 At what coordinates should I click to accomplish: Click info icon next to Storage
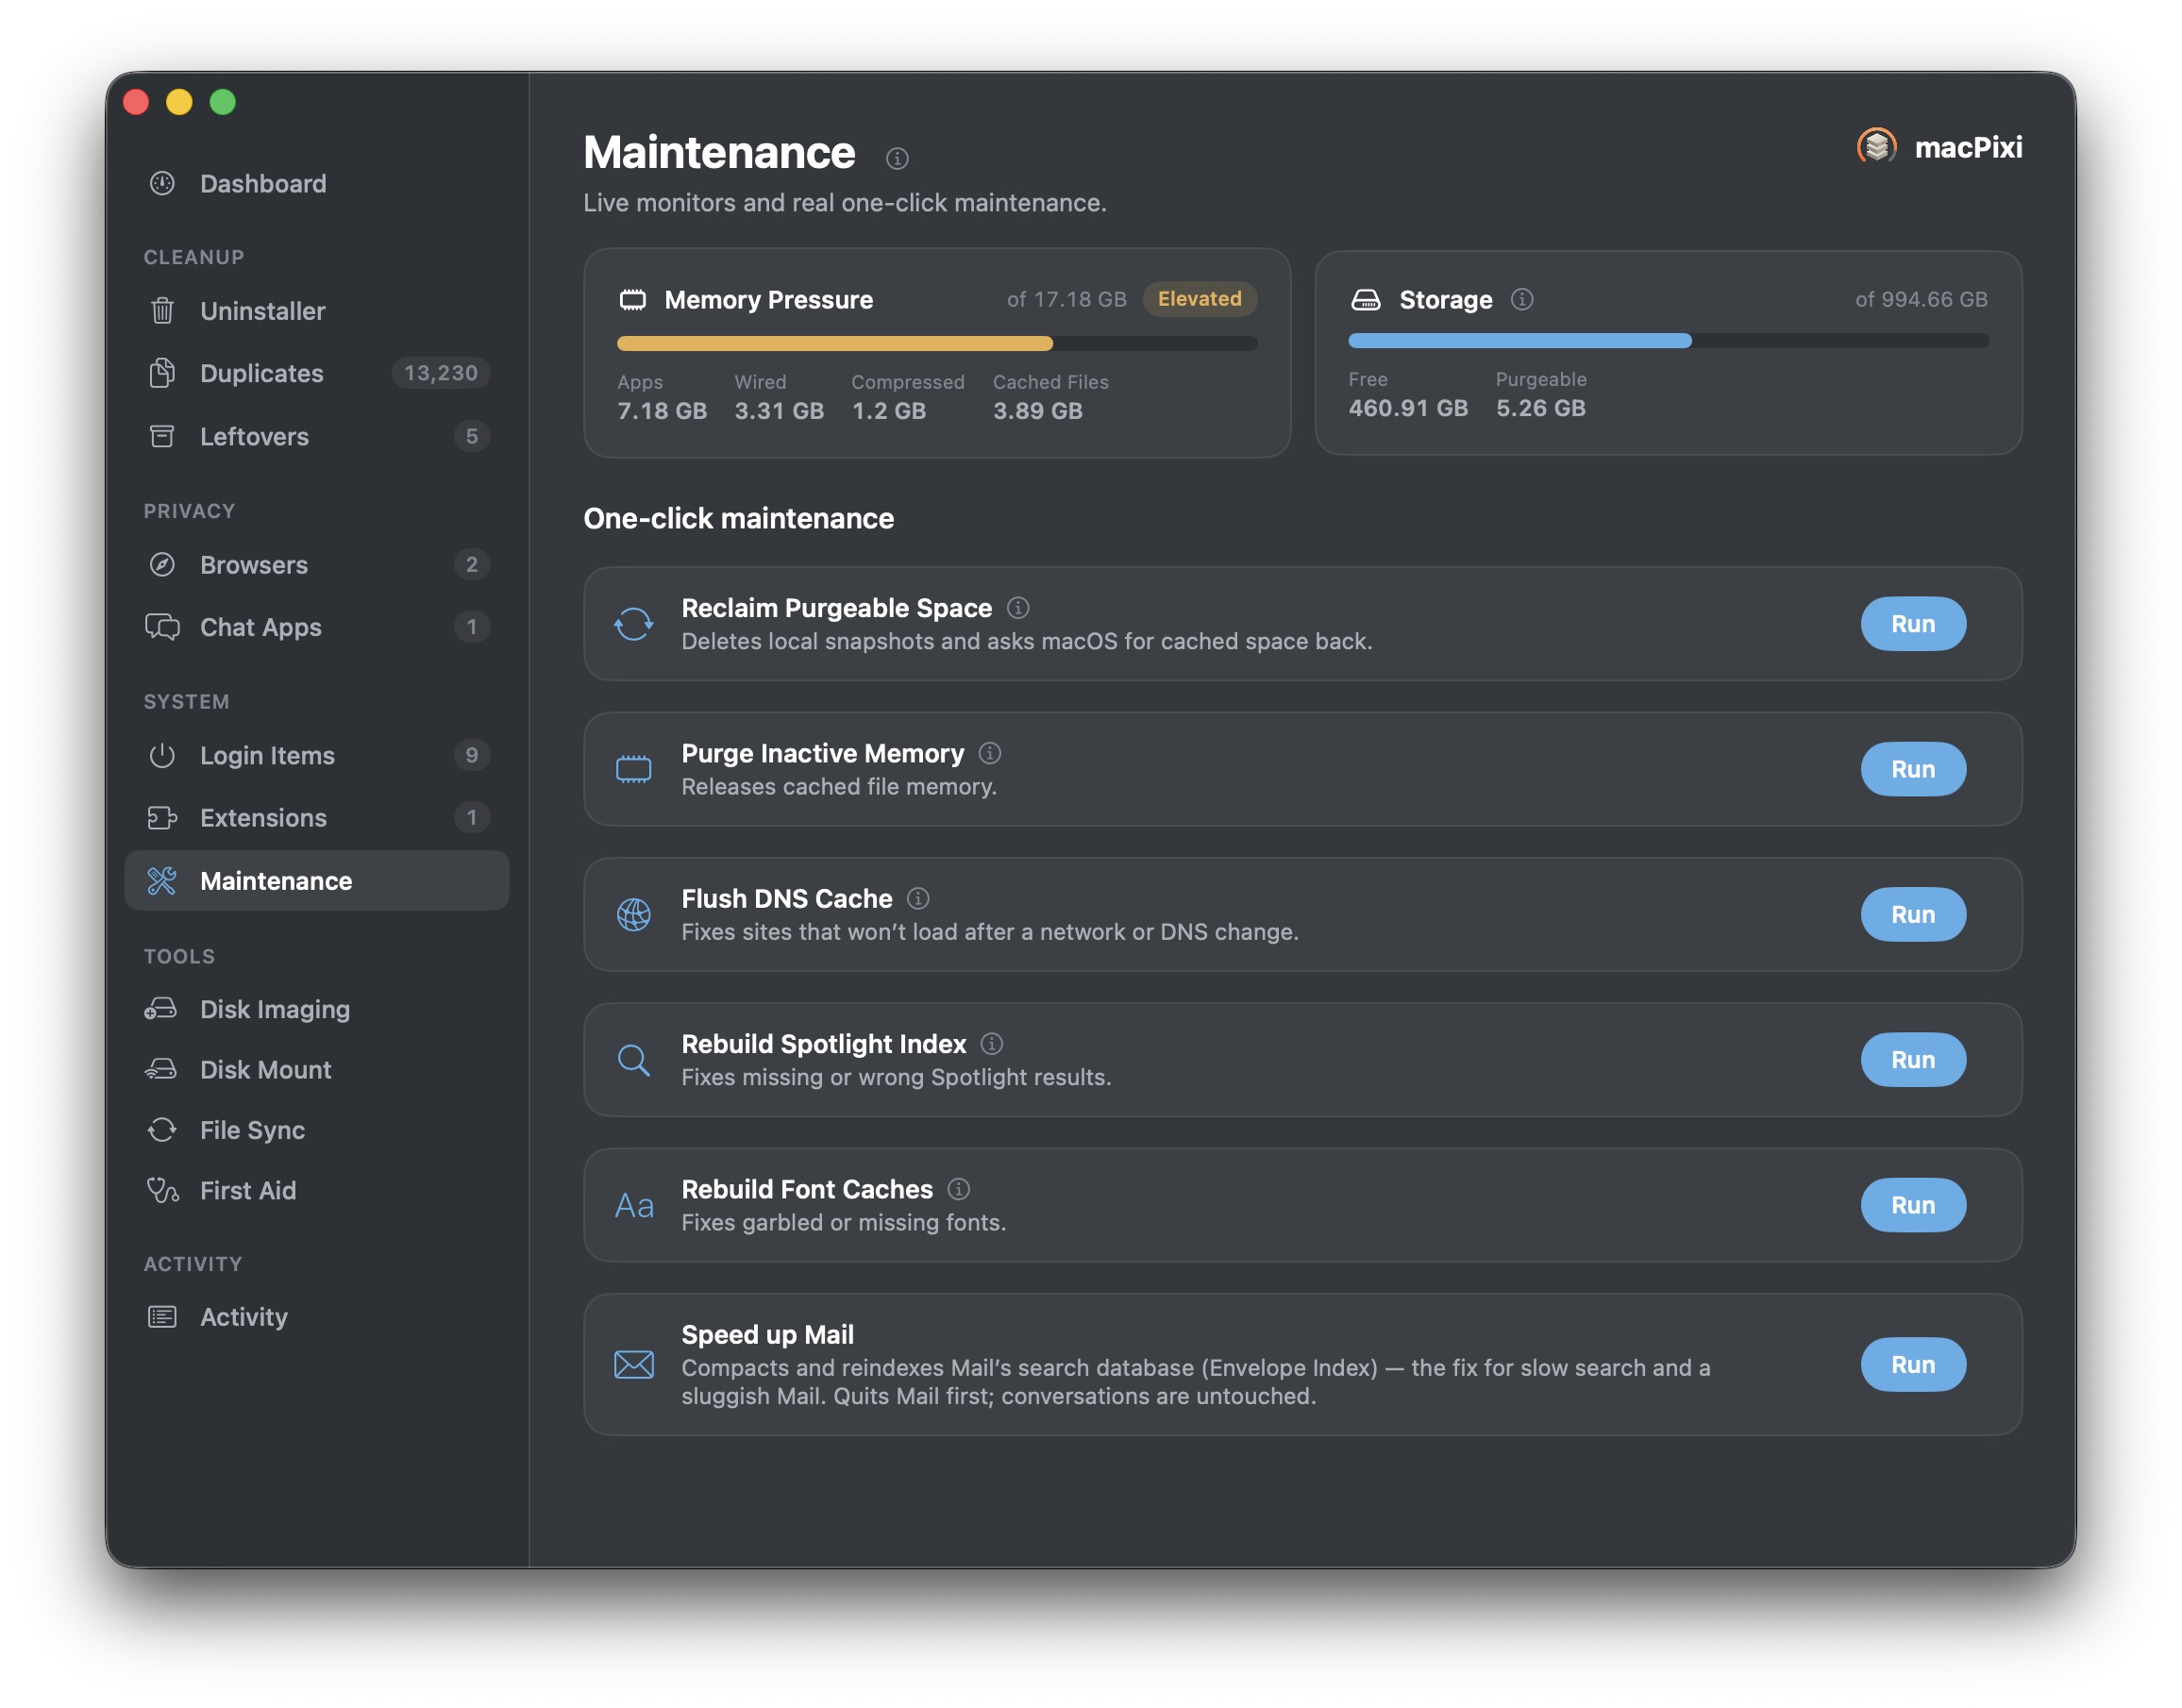coord(1522,299)
